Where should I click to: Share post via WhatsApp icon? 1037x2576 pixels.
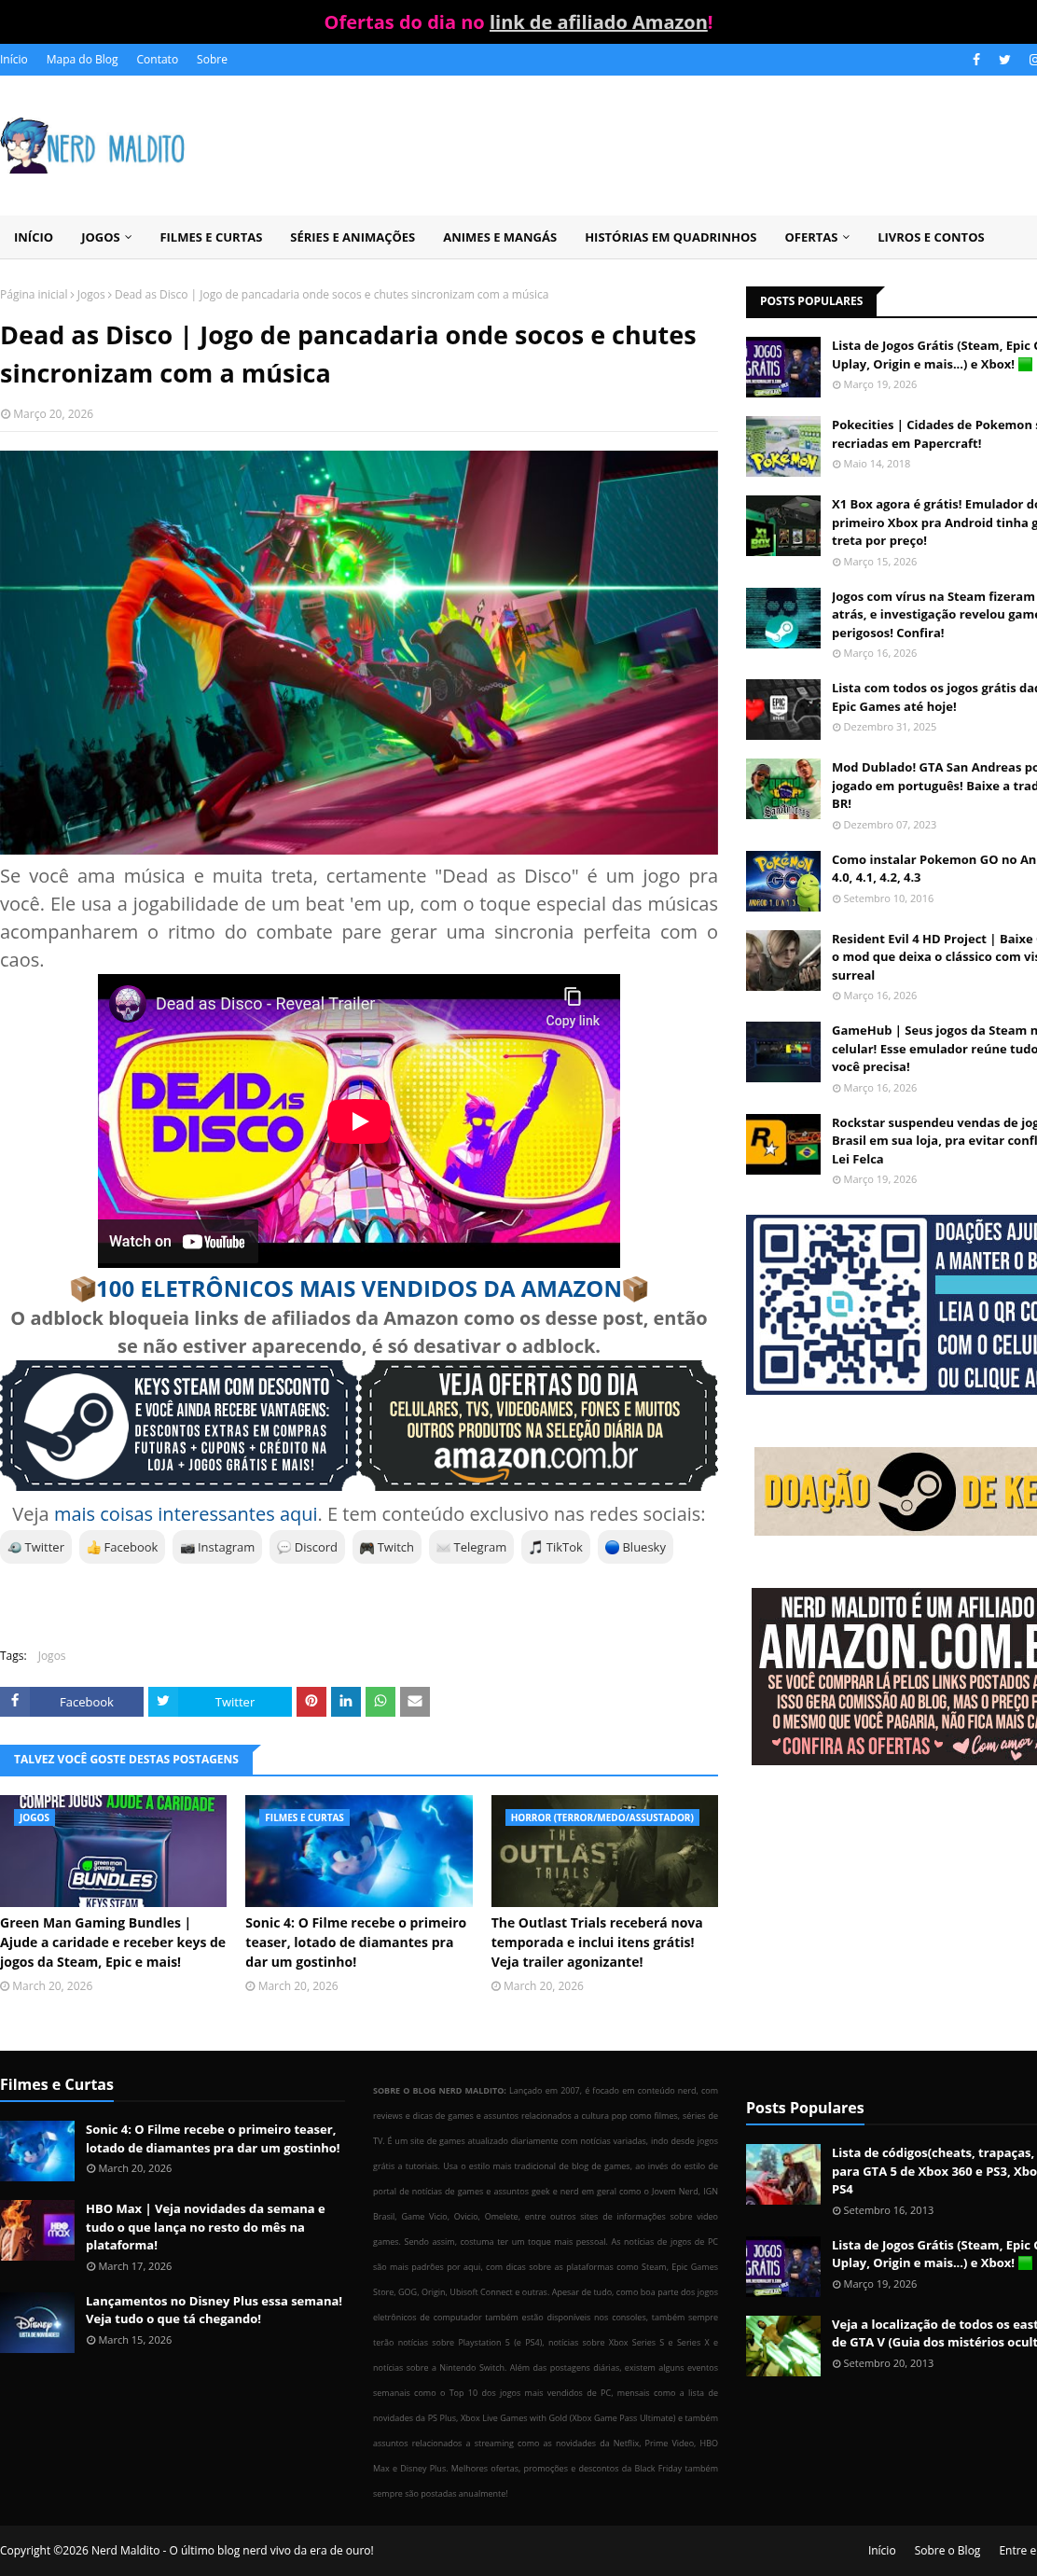click(380, 1701)
